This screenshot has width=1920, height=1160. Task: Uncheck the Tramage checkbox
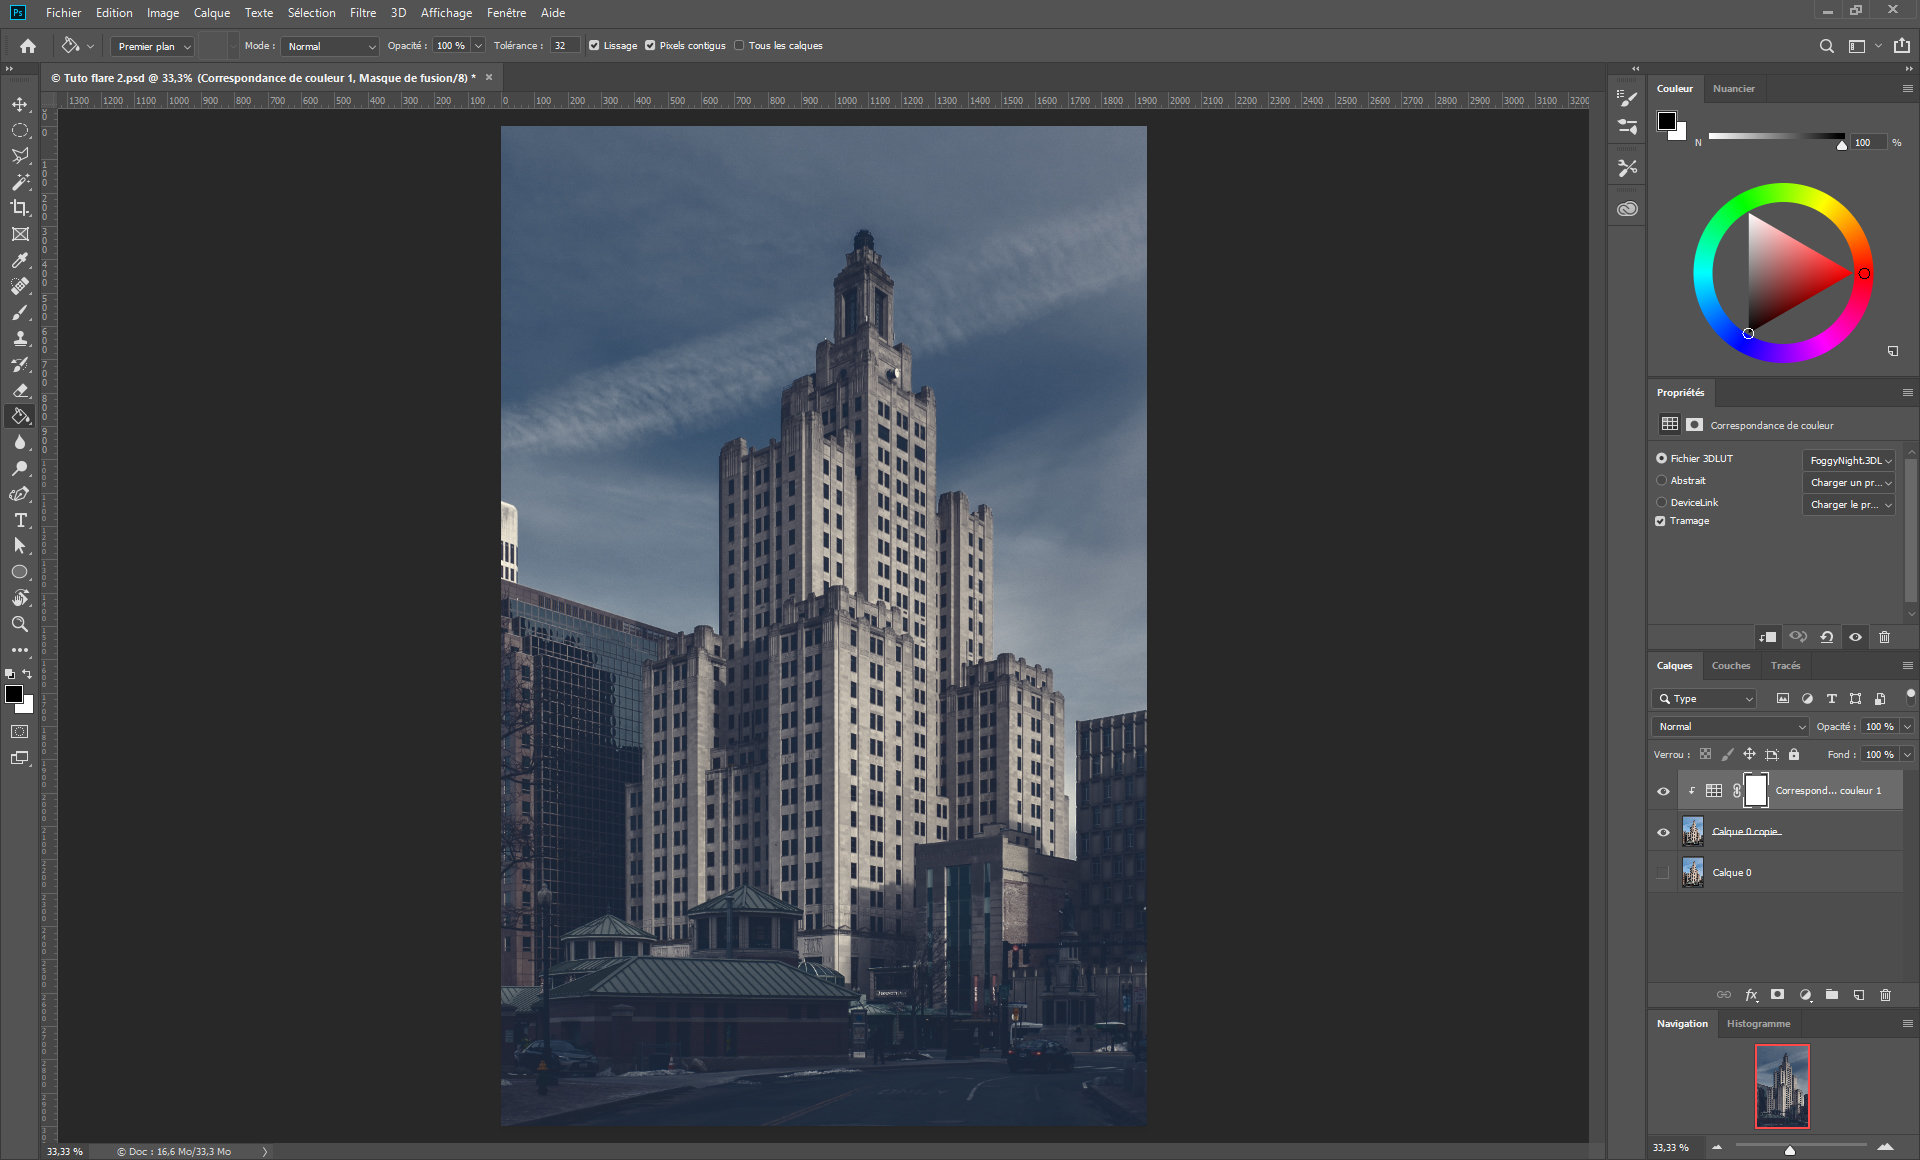[x=1661, y=521]
